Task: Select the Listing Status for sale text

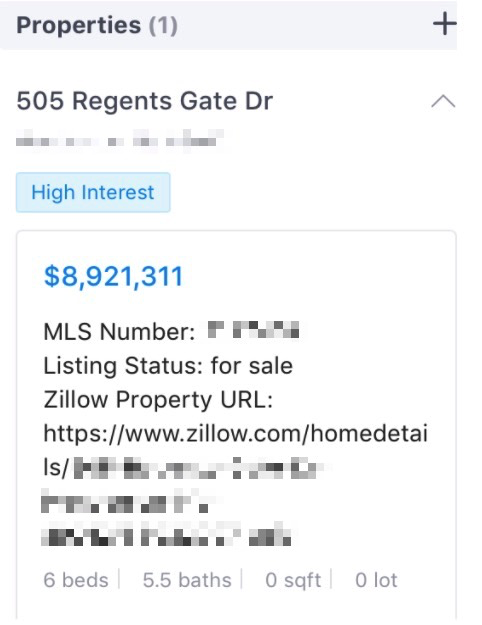Action: 168,366
